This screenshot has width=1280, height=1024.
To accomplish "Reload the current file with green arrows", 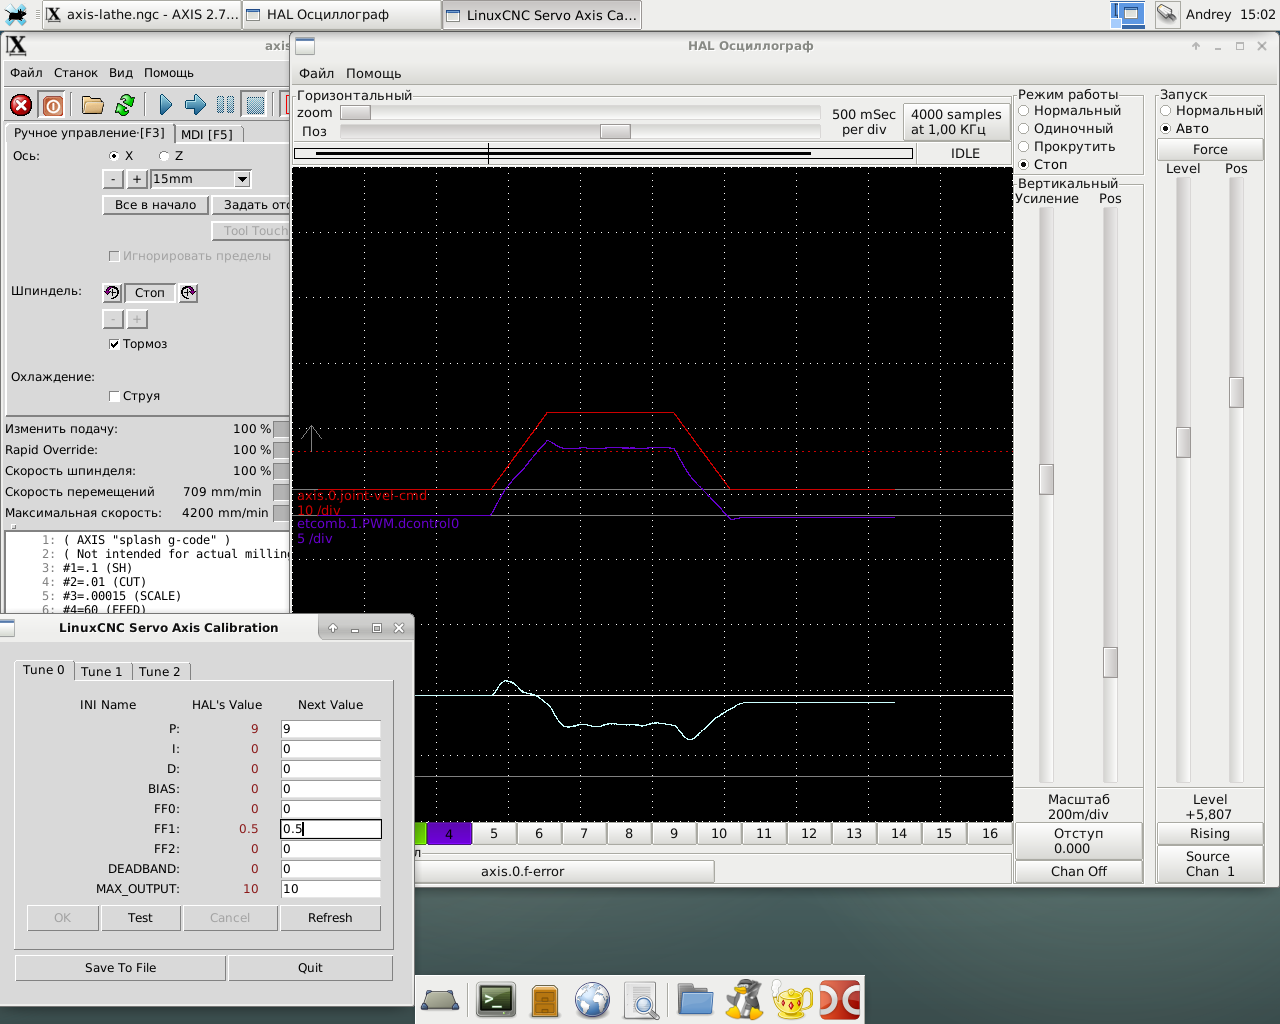I will (125, 105).
